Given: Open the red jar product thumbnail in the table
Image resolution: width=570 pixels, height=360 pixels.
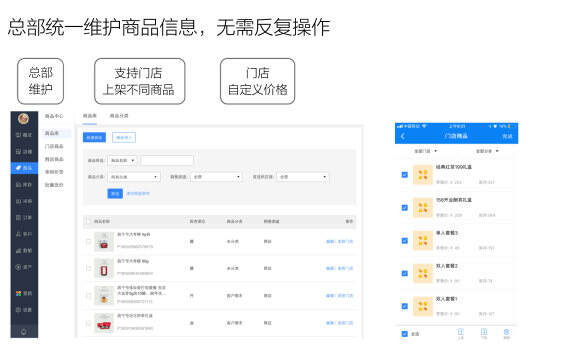Looking at the screenshot, I should tap(104, 268).
